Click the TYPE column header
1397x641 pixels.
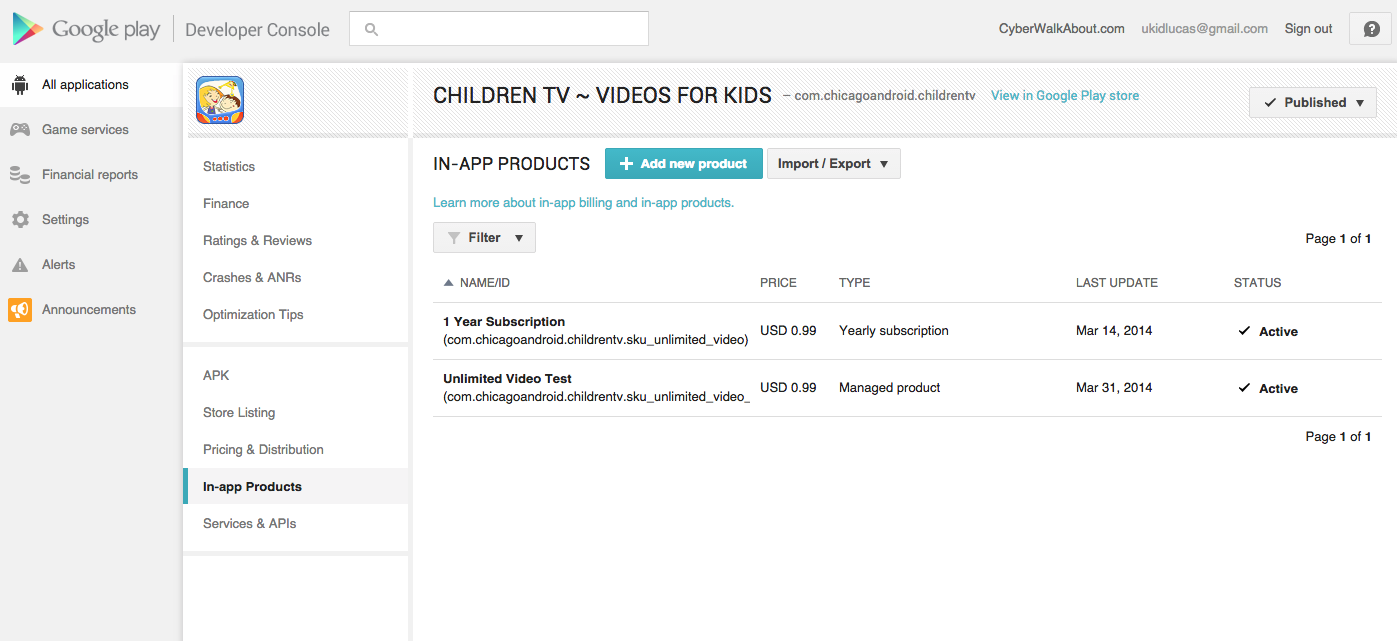tap(854, 283)
